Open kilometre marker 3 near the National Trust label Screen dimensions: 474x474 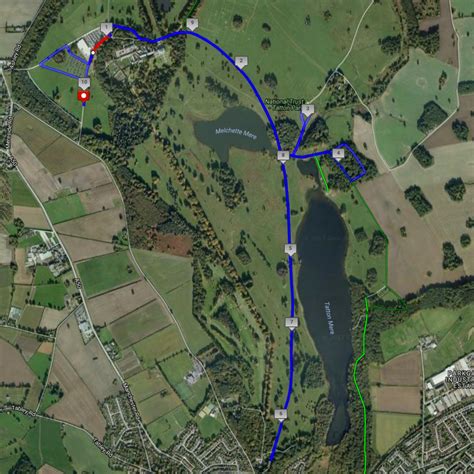(x=307, y=109)
